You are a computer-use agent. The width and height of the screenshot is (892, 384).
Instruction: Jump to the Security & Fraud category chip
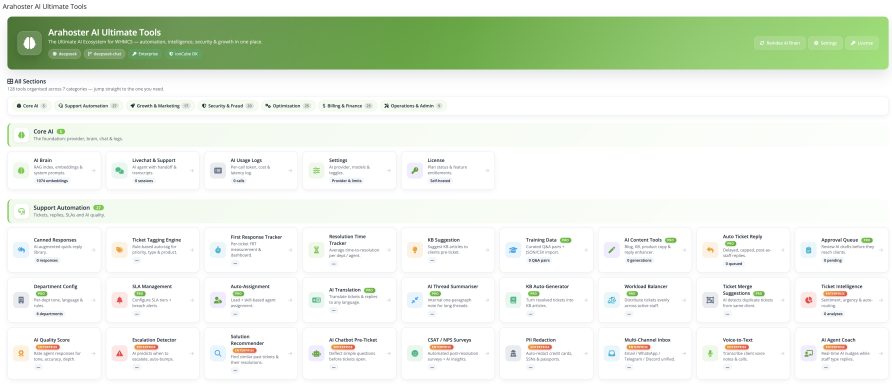click(228, 106)
